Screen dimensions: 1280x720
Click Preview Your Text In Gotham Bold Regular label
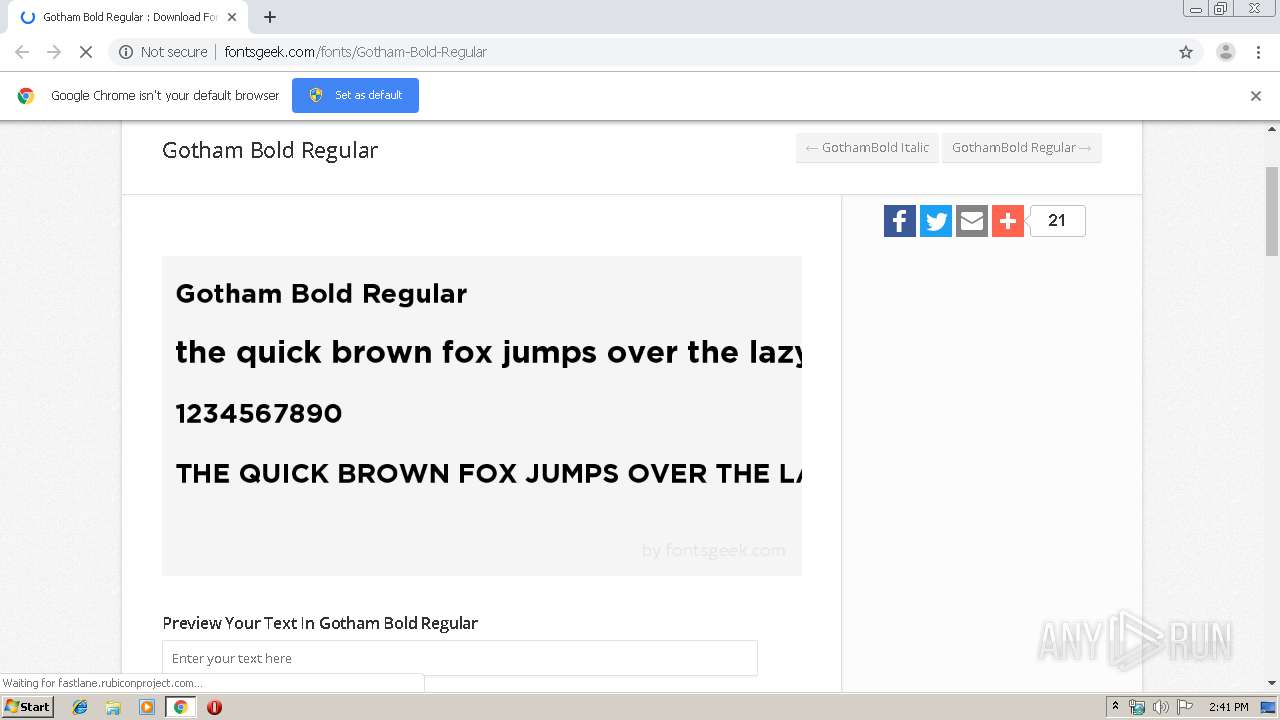click(x=320, y=623)
